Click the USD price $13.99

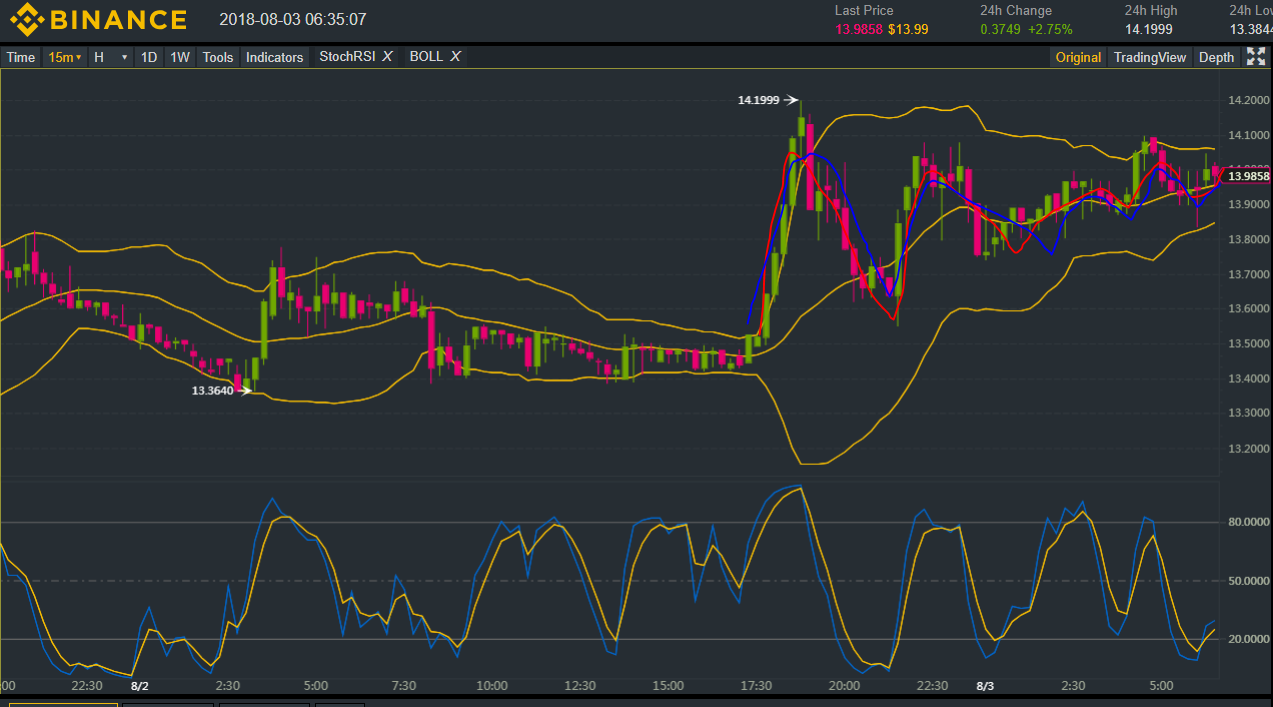tap(908, 29)
